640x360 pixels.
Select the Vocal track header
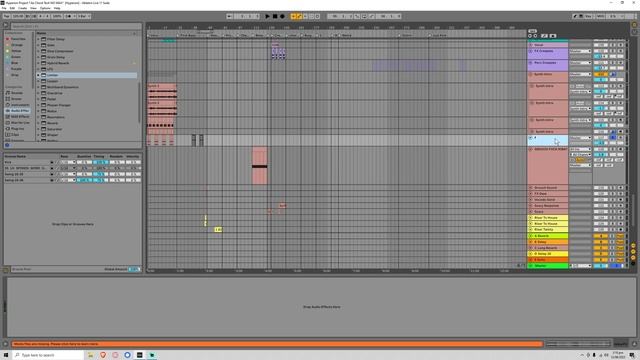click(547, 45)
